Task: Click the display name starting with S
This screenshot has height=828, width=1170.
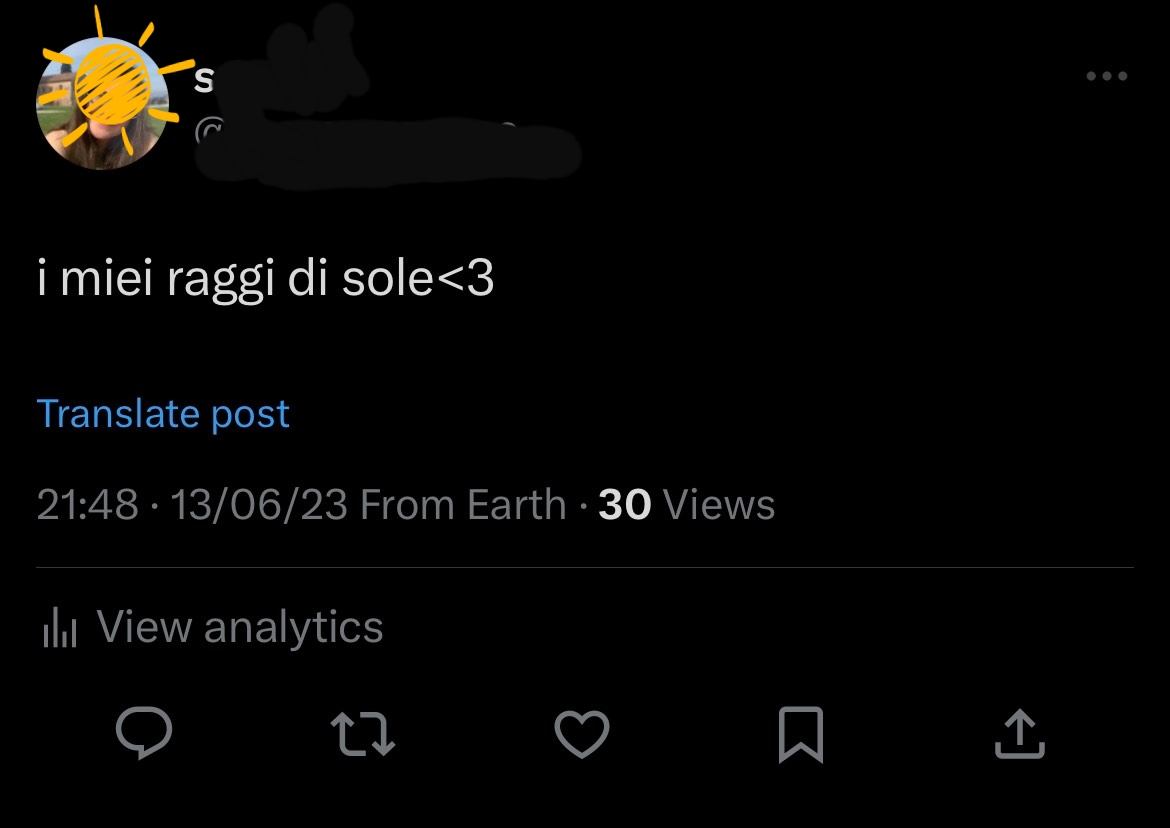Action: (x=203, y=80)
